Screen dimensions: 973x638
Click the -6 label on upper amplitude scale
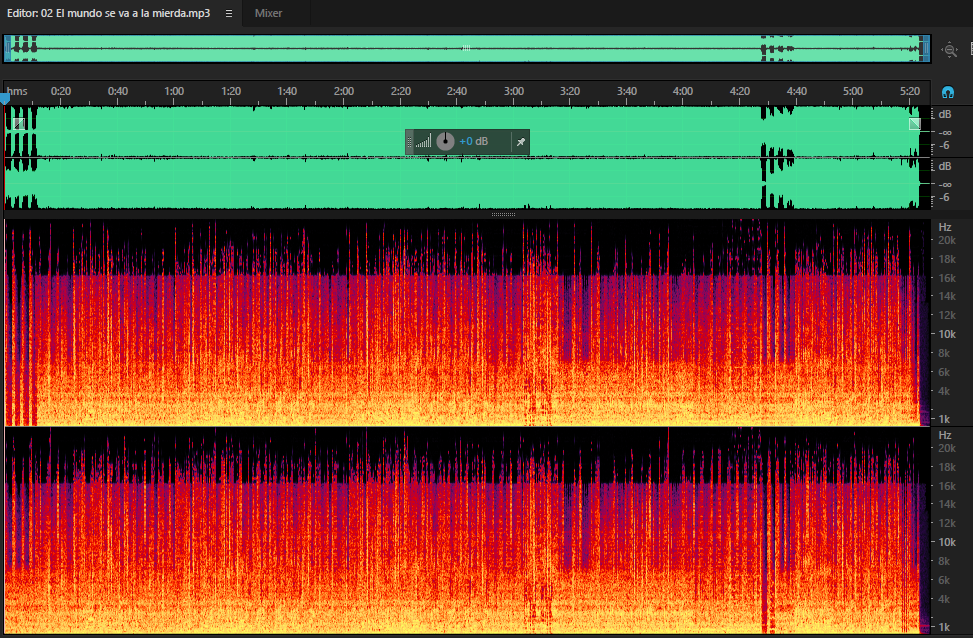pyautogui.click(x=944, y=145)
